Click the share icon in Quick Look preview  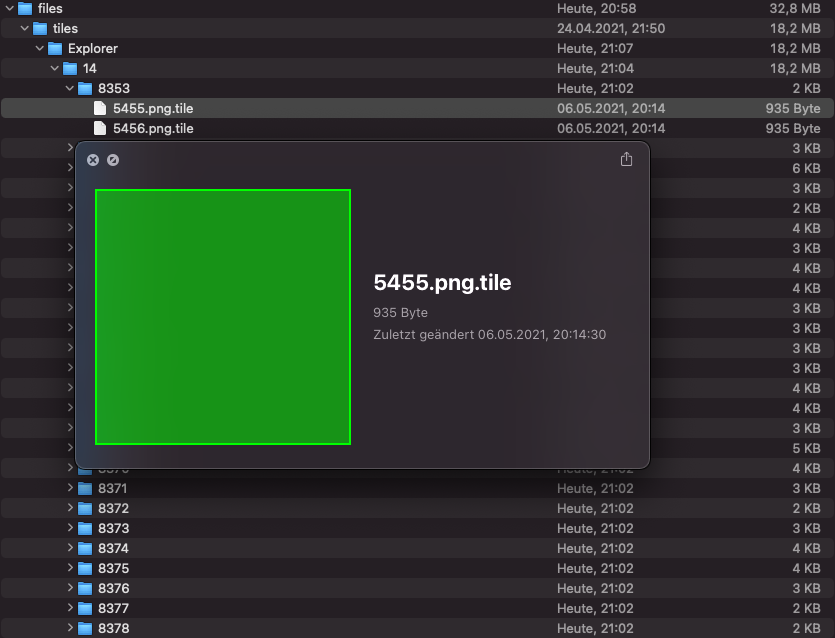point(626,160)
